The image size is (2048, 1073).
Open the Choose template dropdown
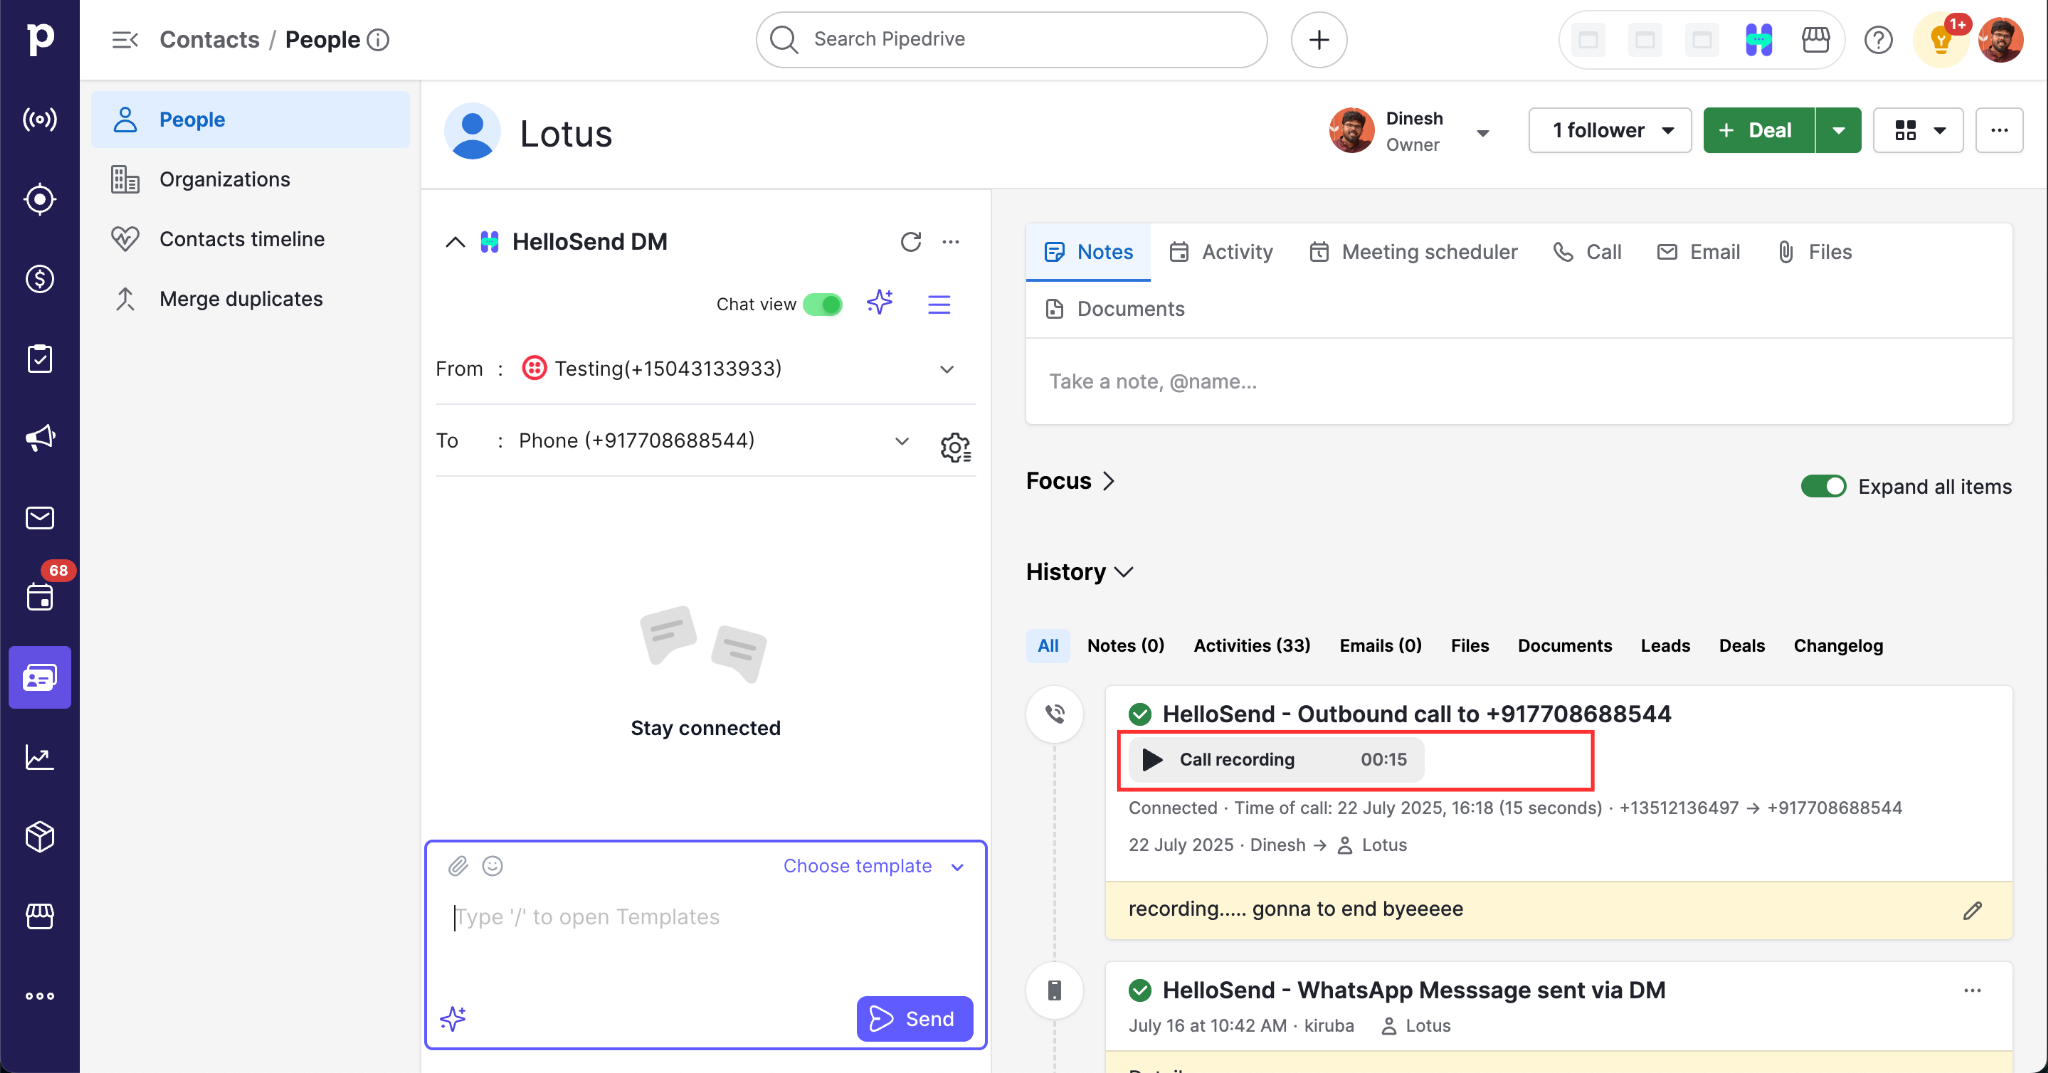872,866
